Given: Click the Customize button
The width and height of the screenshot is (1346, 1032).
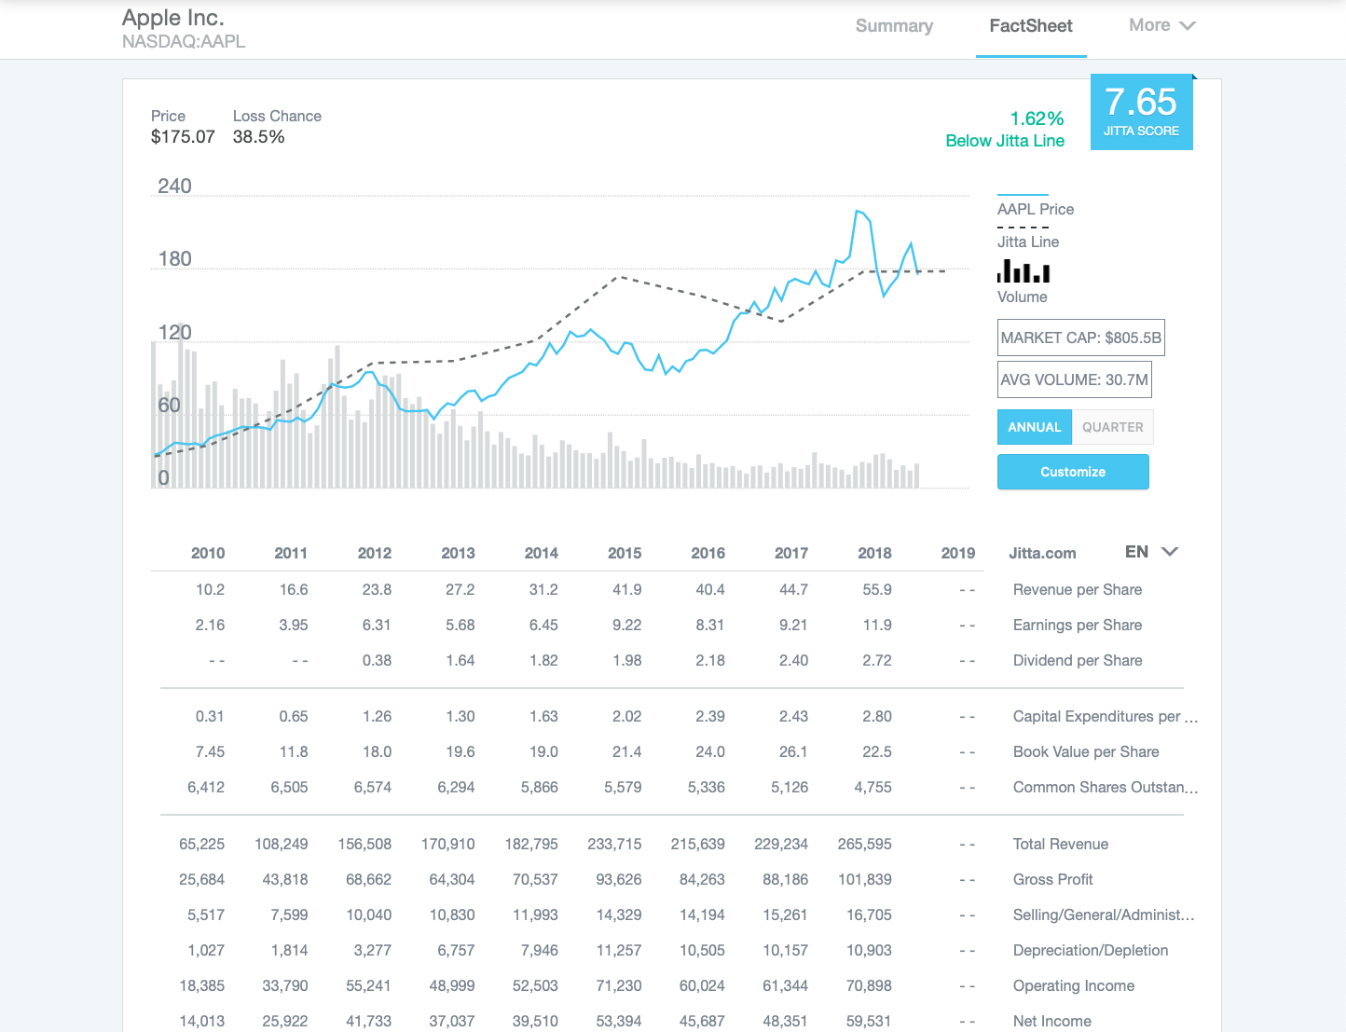Looking at the screenshot, I should [x=1073, y=472].
